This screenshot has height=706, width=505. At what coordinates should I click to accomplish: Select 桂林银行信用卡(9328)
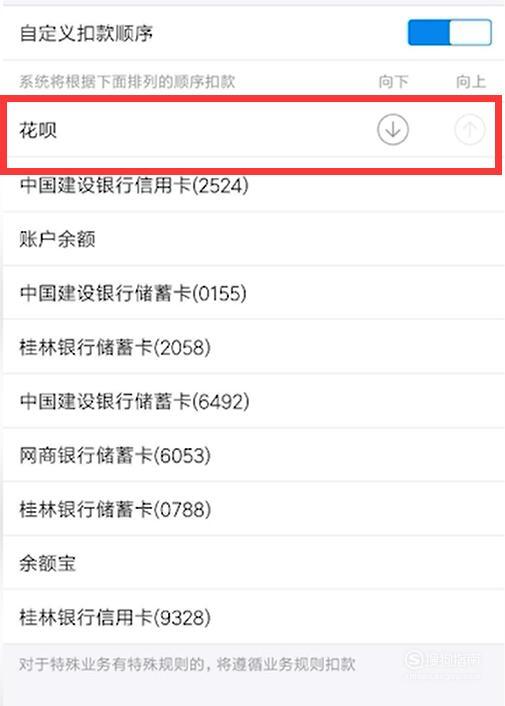(252, 617)
